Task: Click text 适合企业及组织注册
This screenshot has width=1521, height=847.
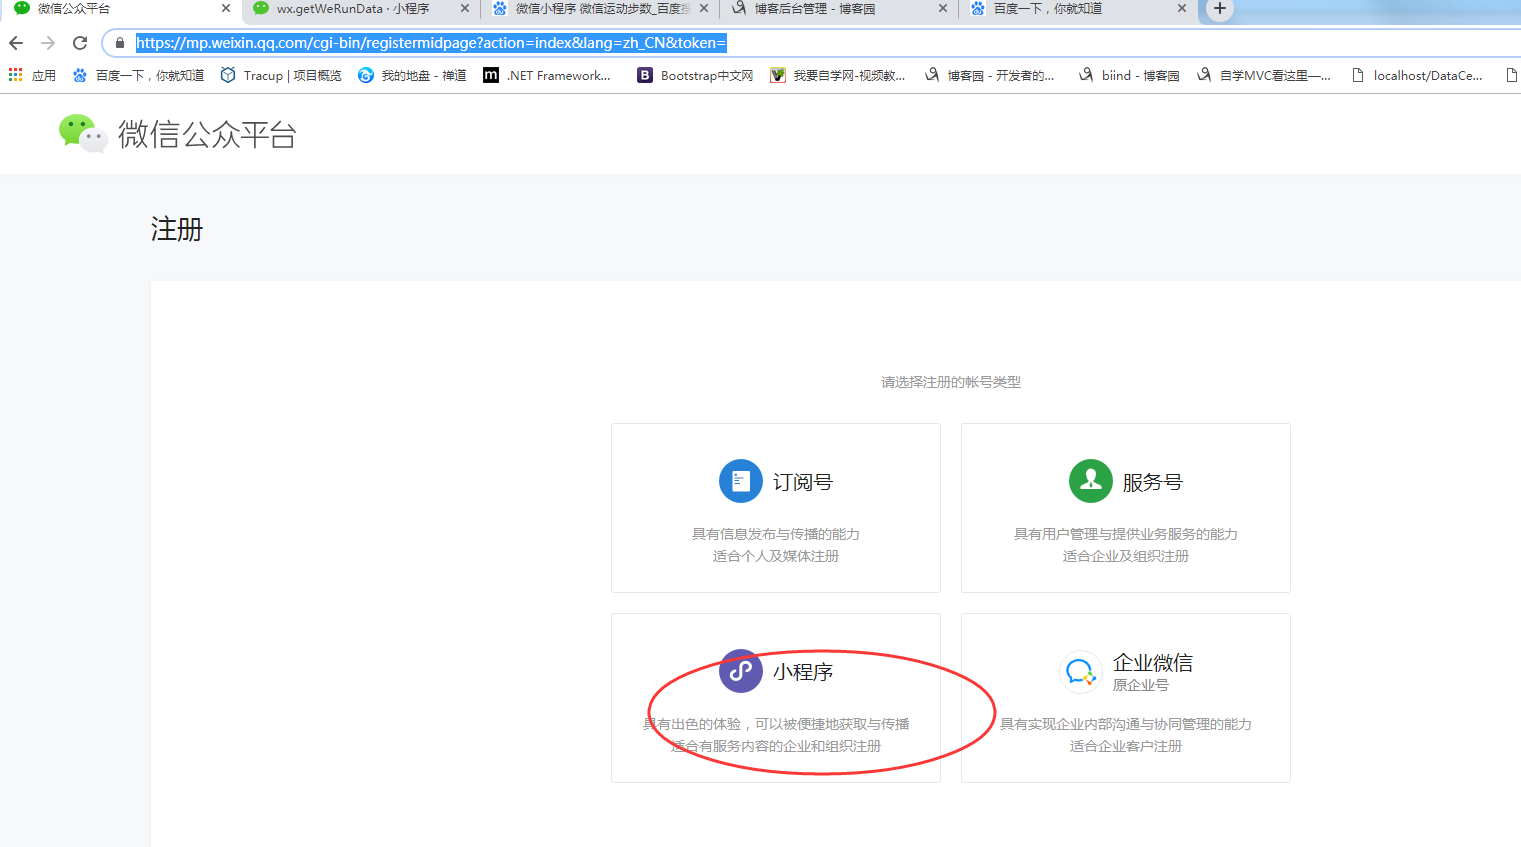Action: (x=1126, y=556)
